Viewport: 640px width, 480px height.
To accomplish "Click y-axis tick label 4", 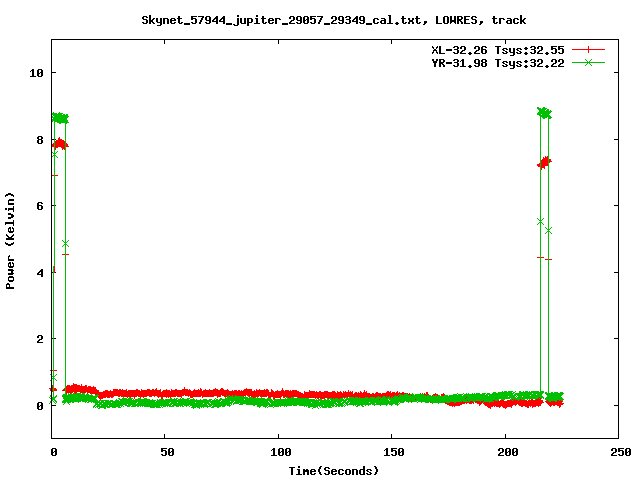I will point(40,273).
